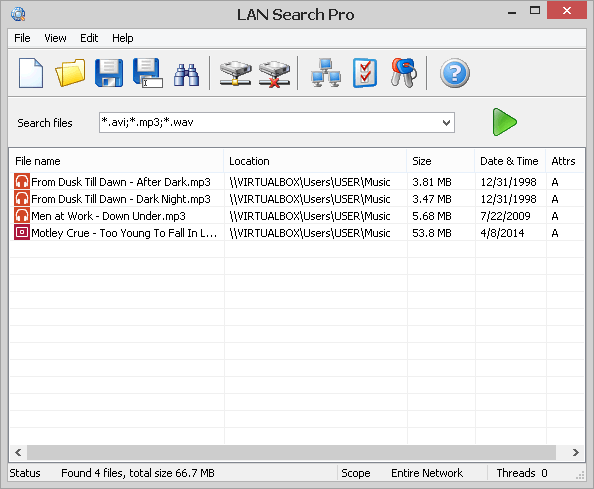594x489 pixels.
Task: Open the checklist options icon
Action: pyautogui.click(x=365, y=73)
